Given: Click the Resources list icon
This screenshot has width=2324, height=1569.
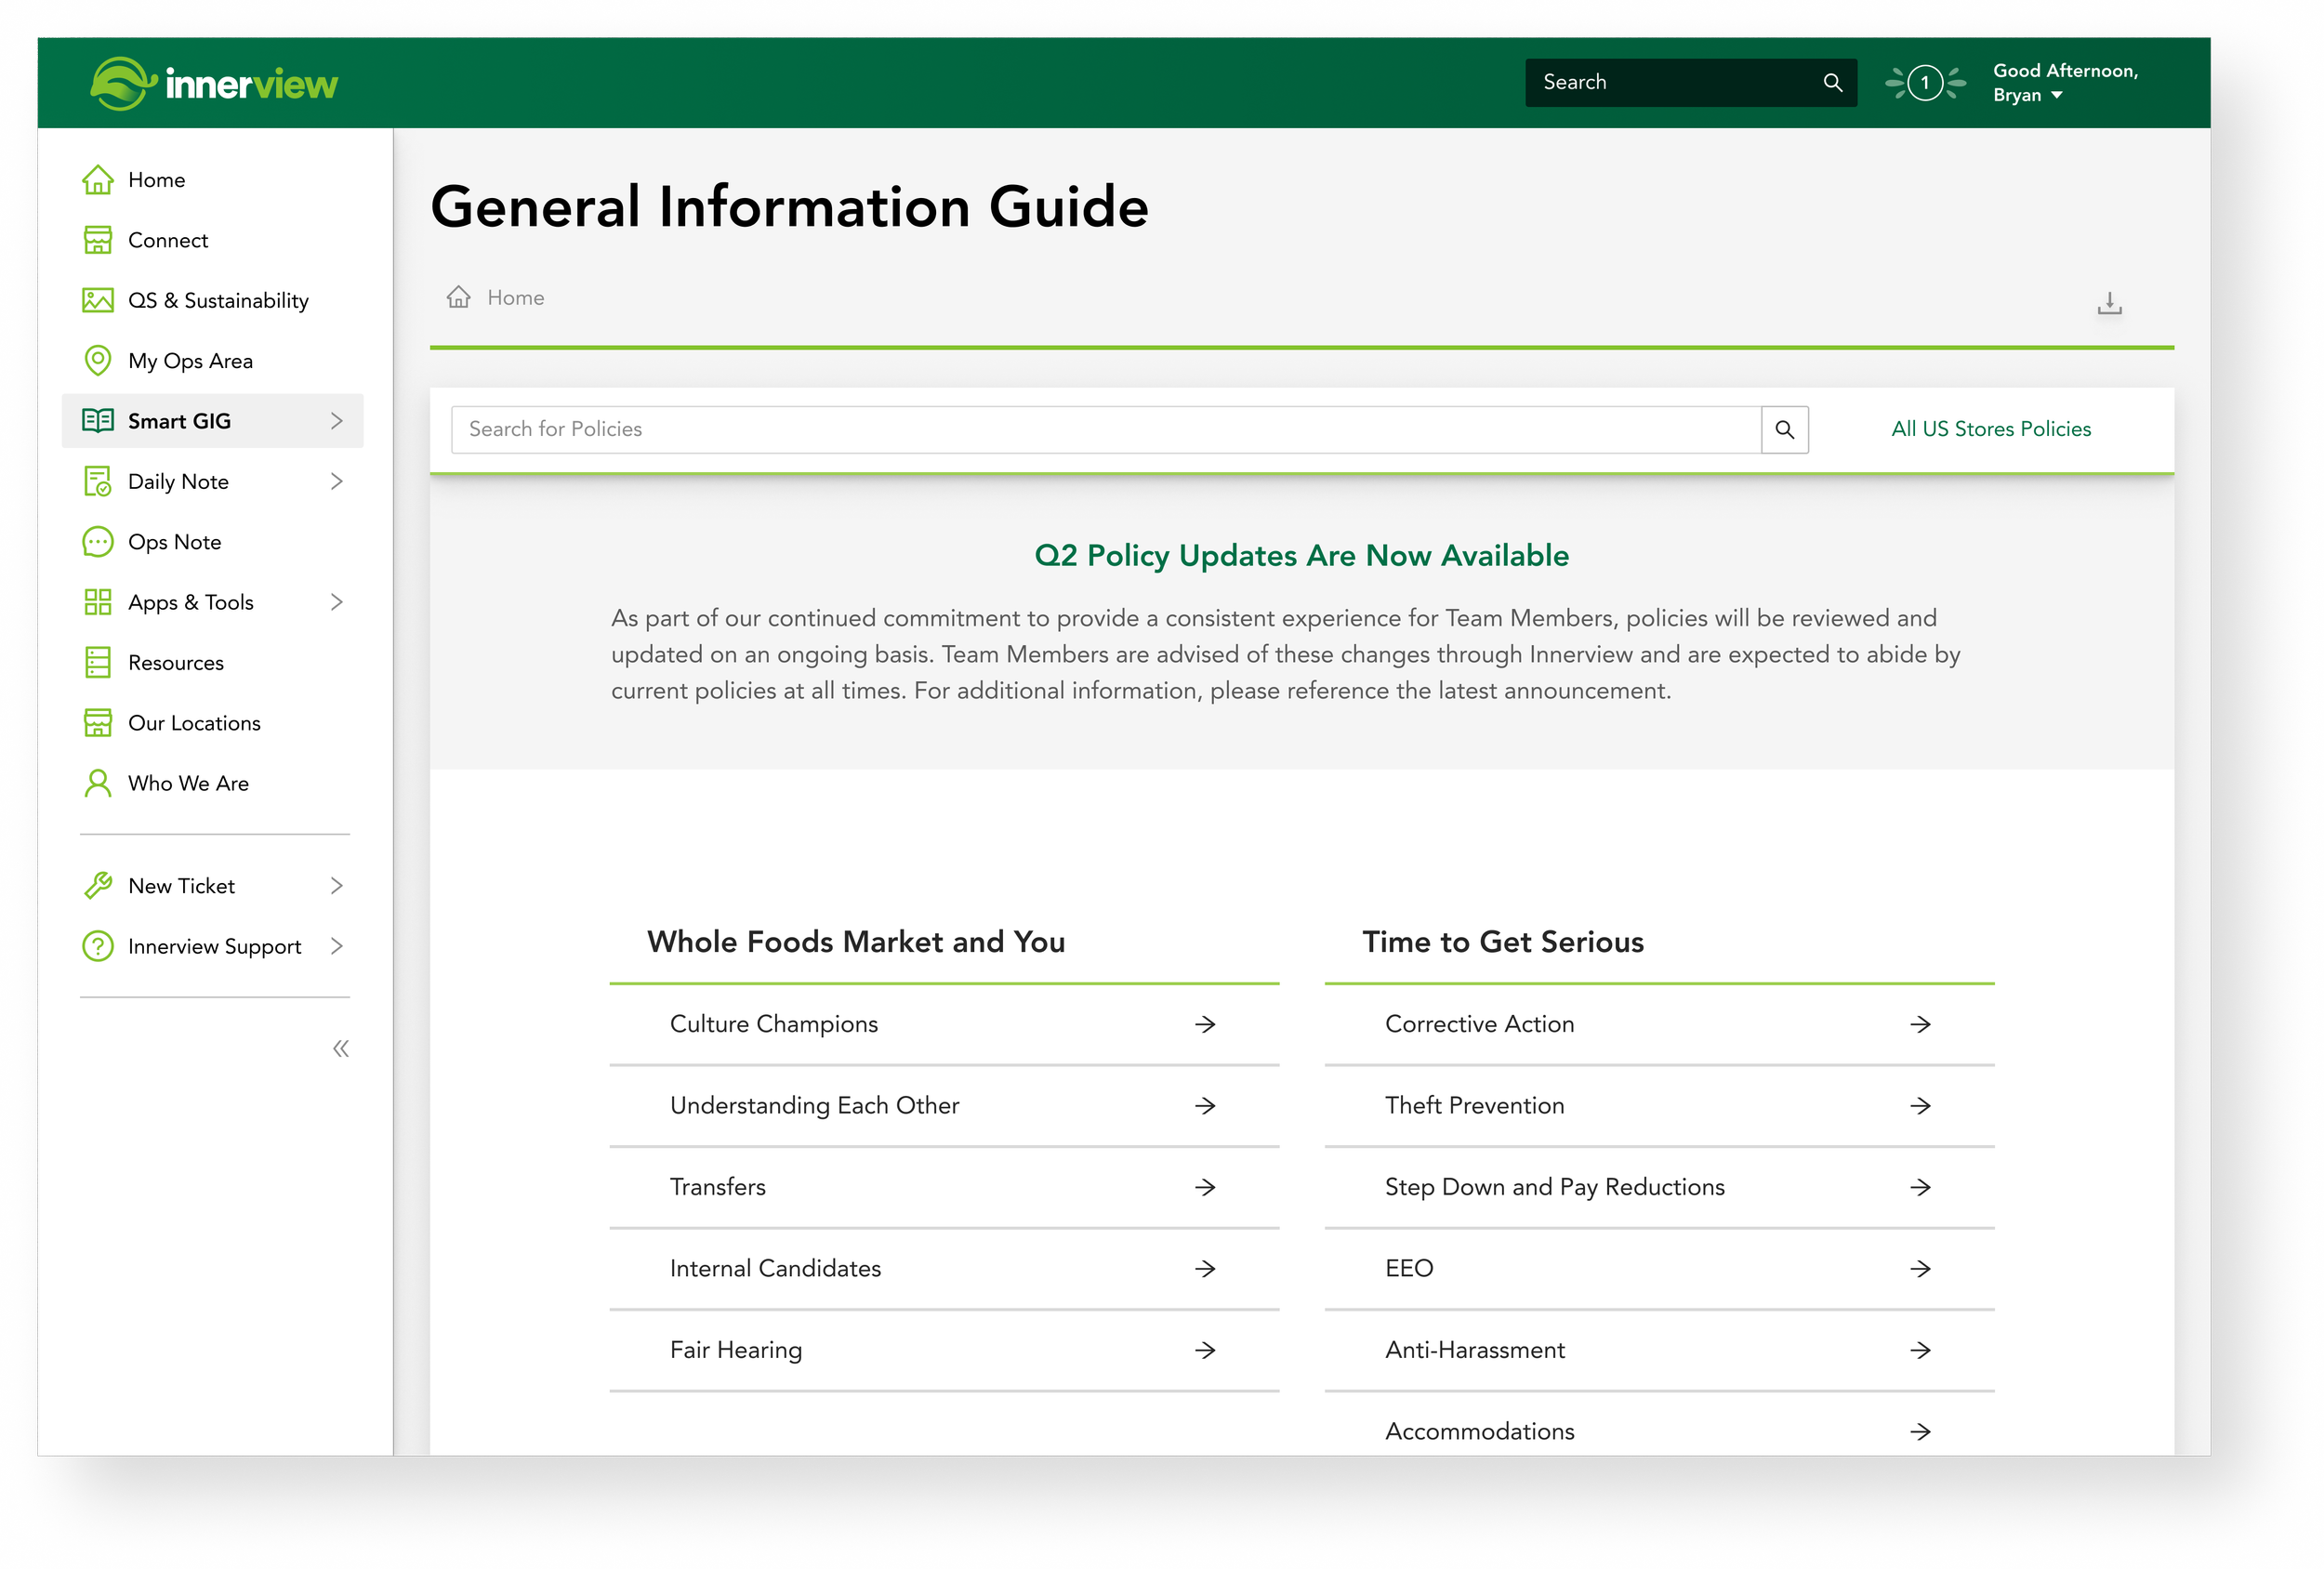Looking at the screenshot, I should (98, 662).
